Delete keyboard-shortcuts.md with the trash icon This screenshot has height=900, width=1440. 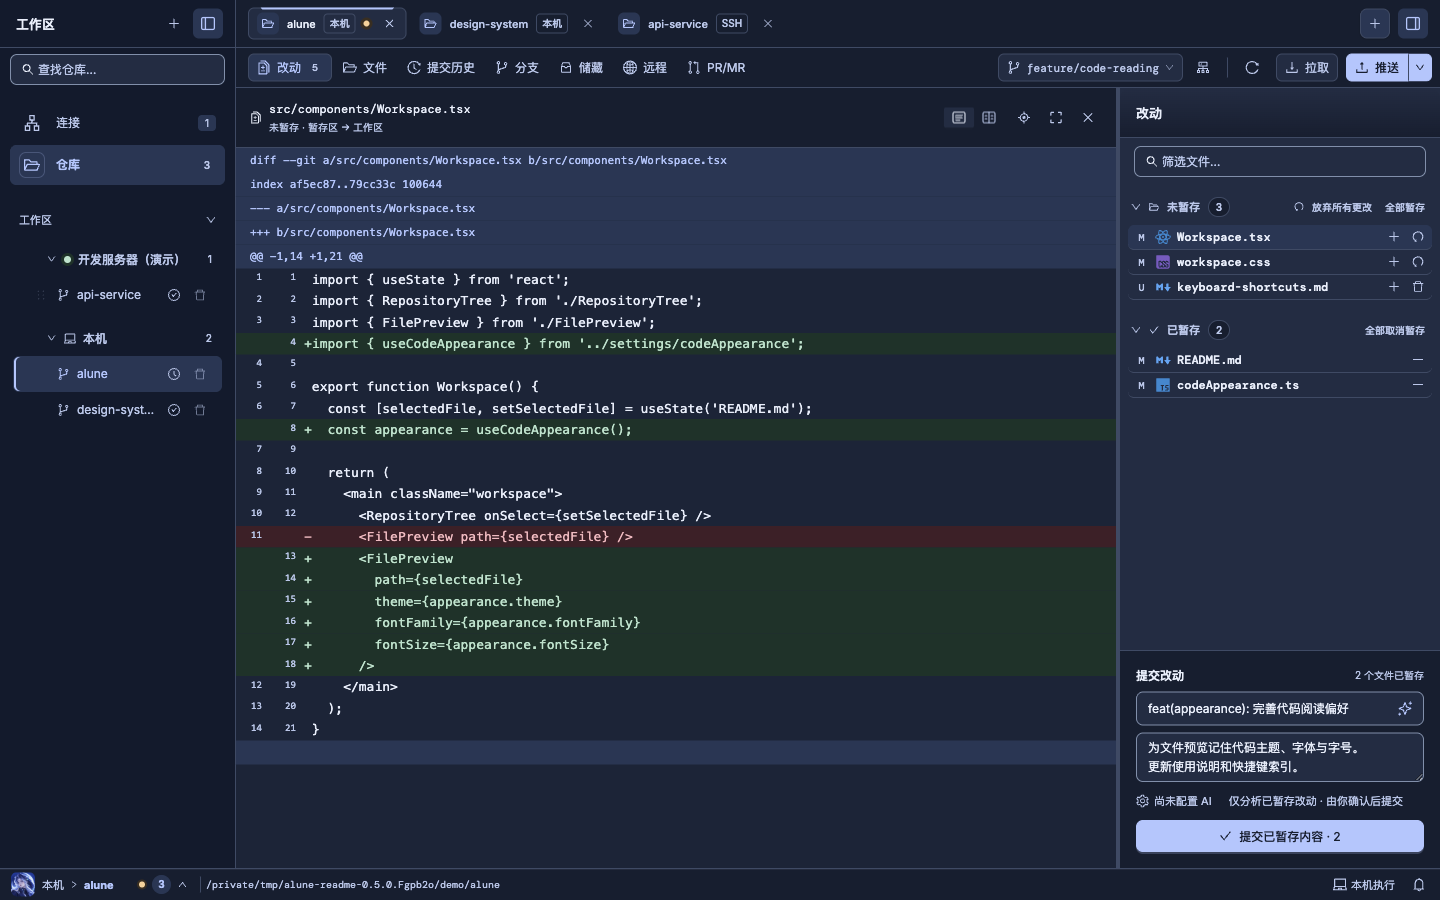click(x=1418, y=287)
